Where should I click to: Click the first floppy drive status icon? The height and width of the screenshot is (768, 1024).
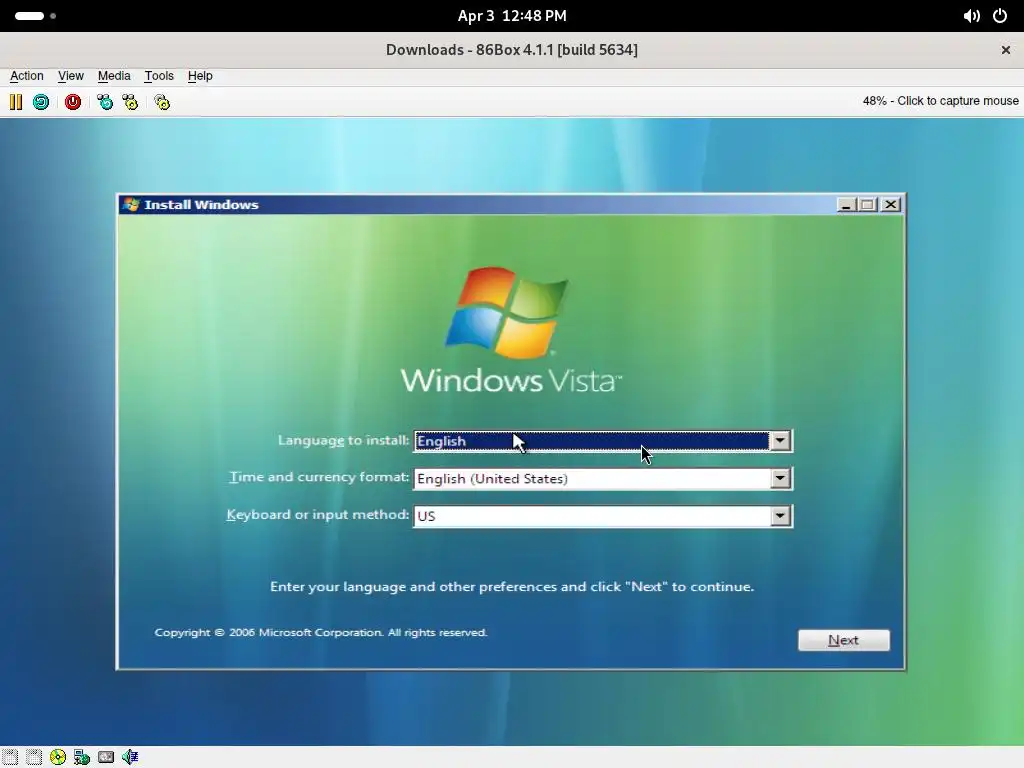tap(10, 757)
